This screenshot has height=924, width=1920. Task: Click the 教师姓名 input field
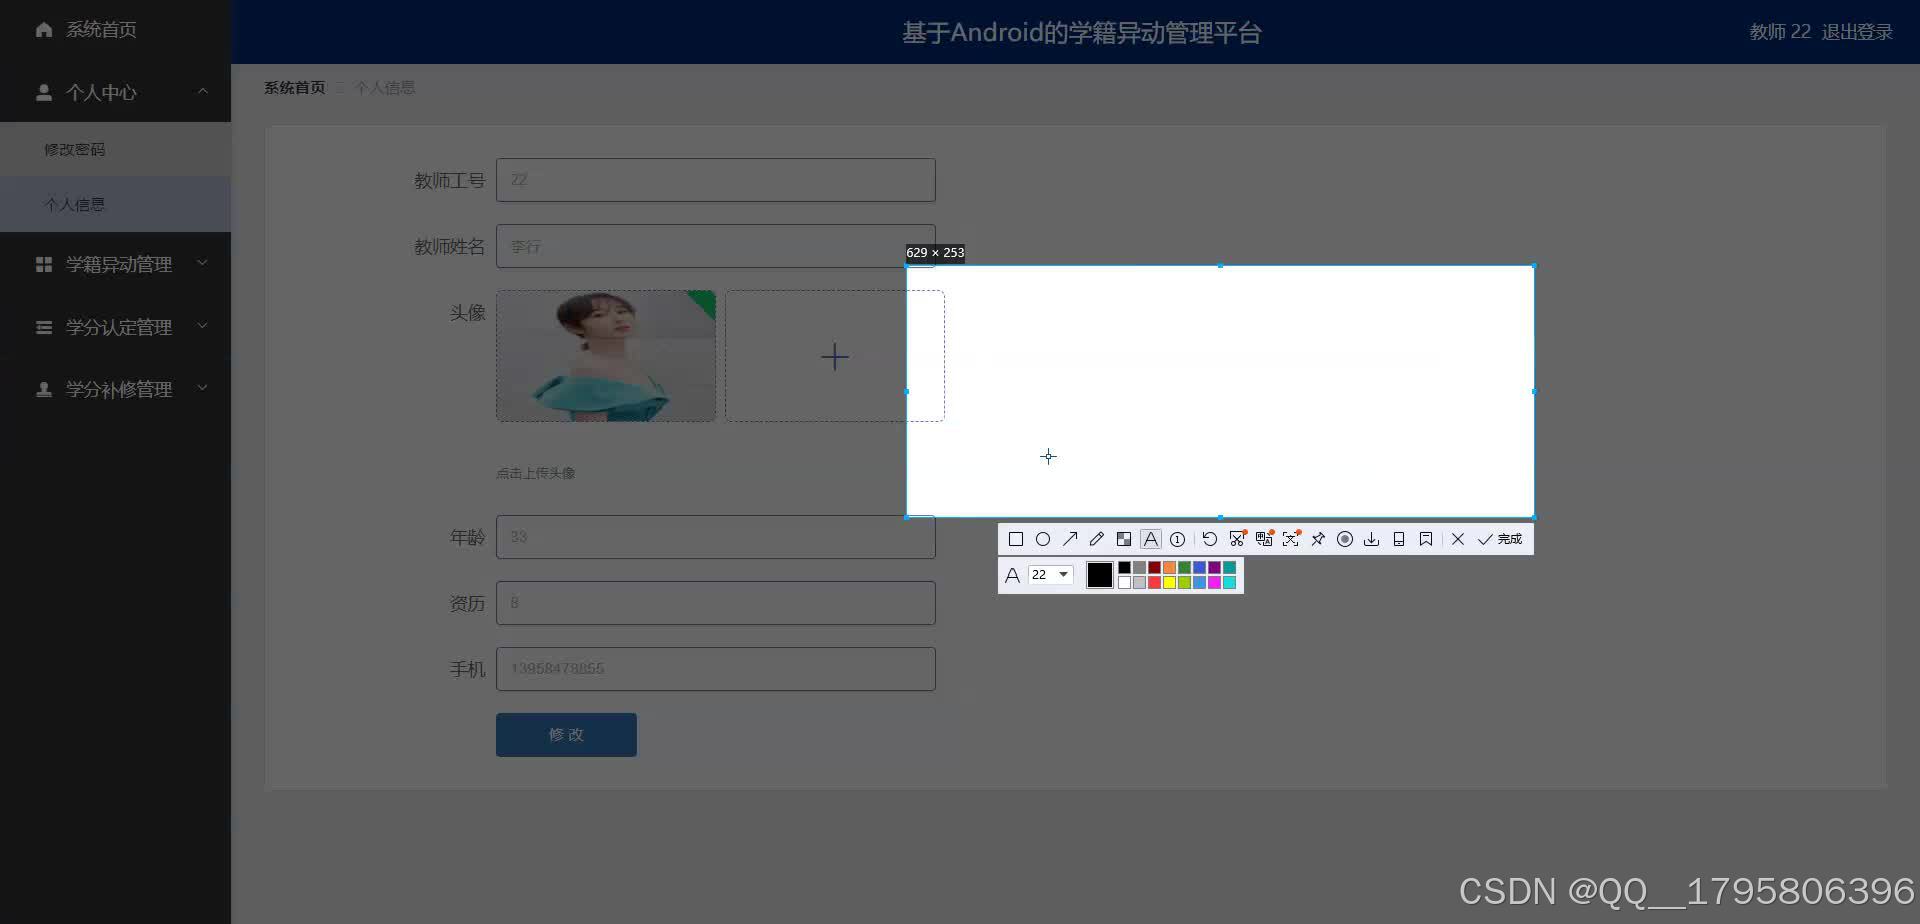pos(716,246)
